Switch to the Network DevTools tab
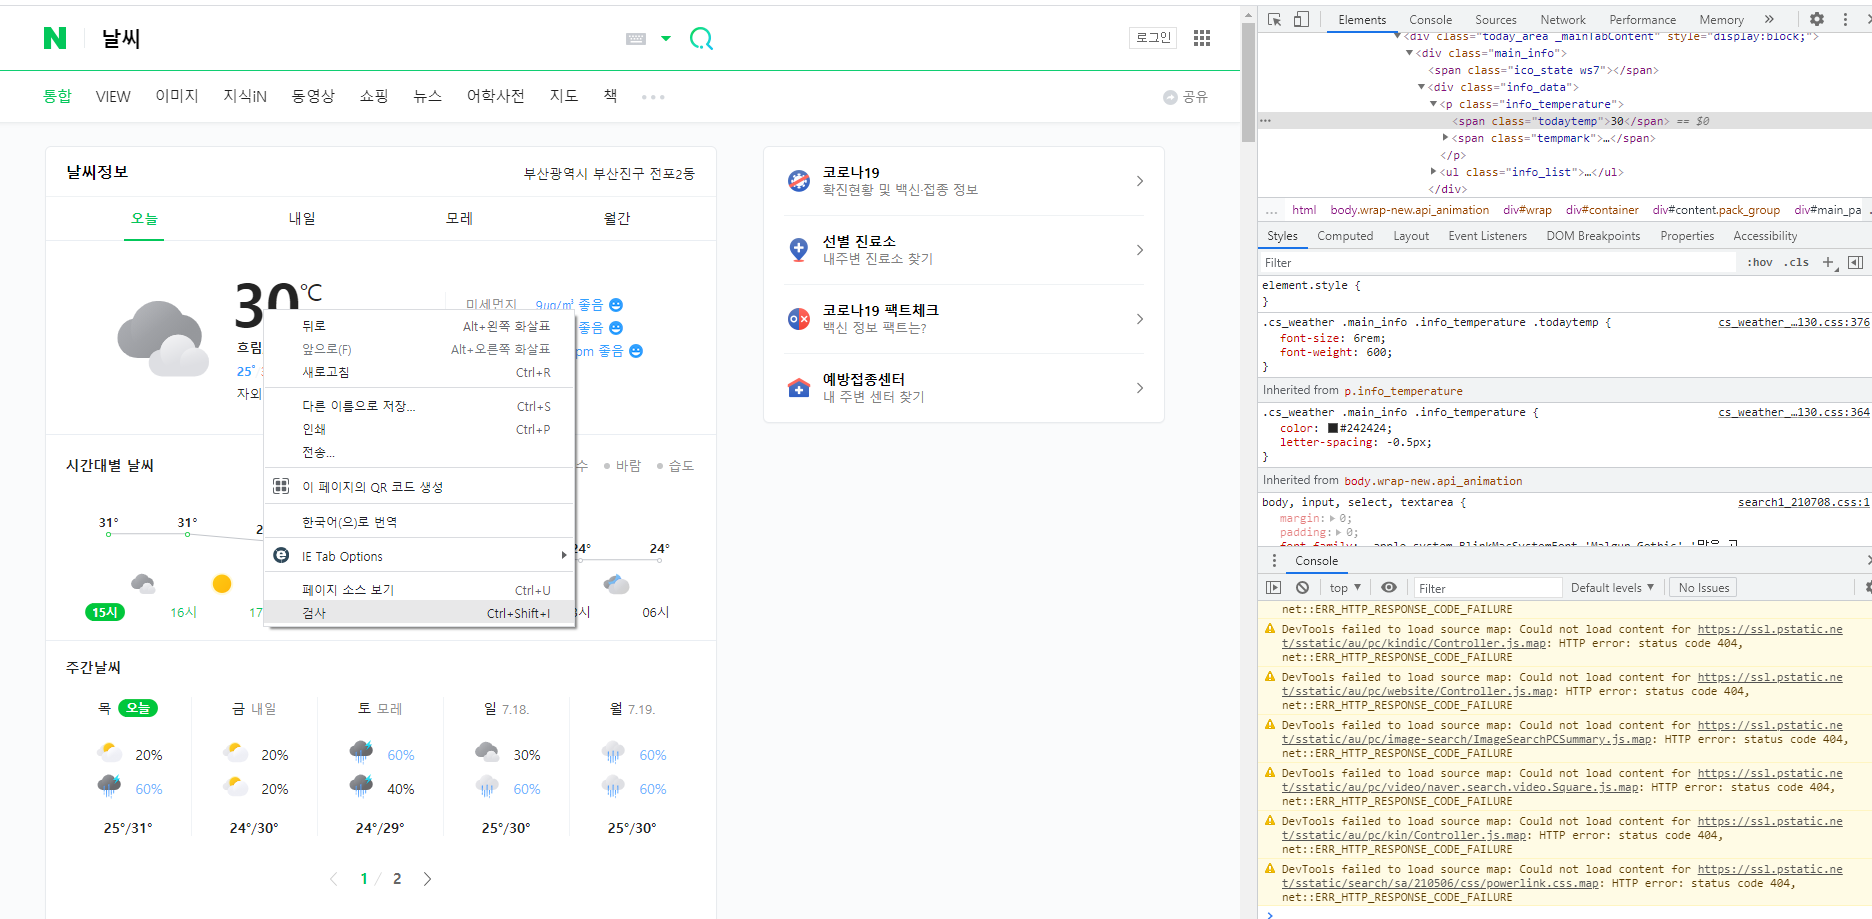The width and height of the screenshot is (1872, 919). click(1563, 19)
